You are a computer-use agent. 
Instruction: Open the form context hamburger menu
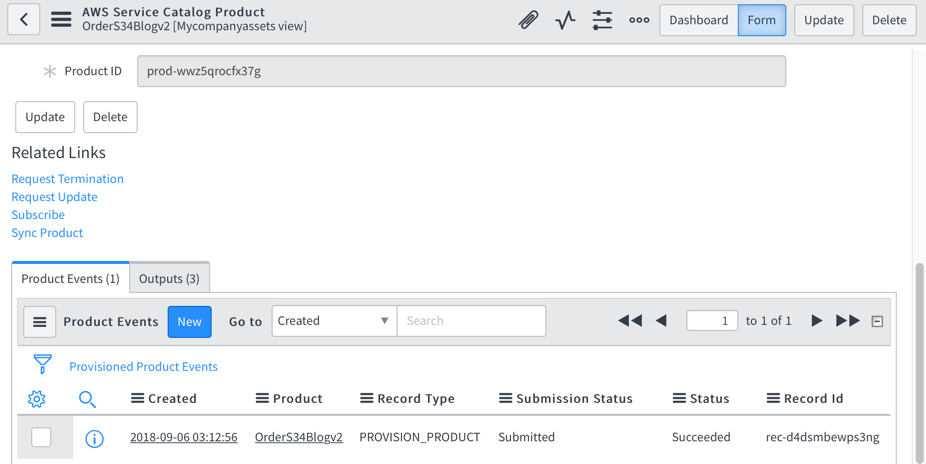(x=61, y=19)
